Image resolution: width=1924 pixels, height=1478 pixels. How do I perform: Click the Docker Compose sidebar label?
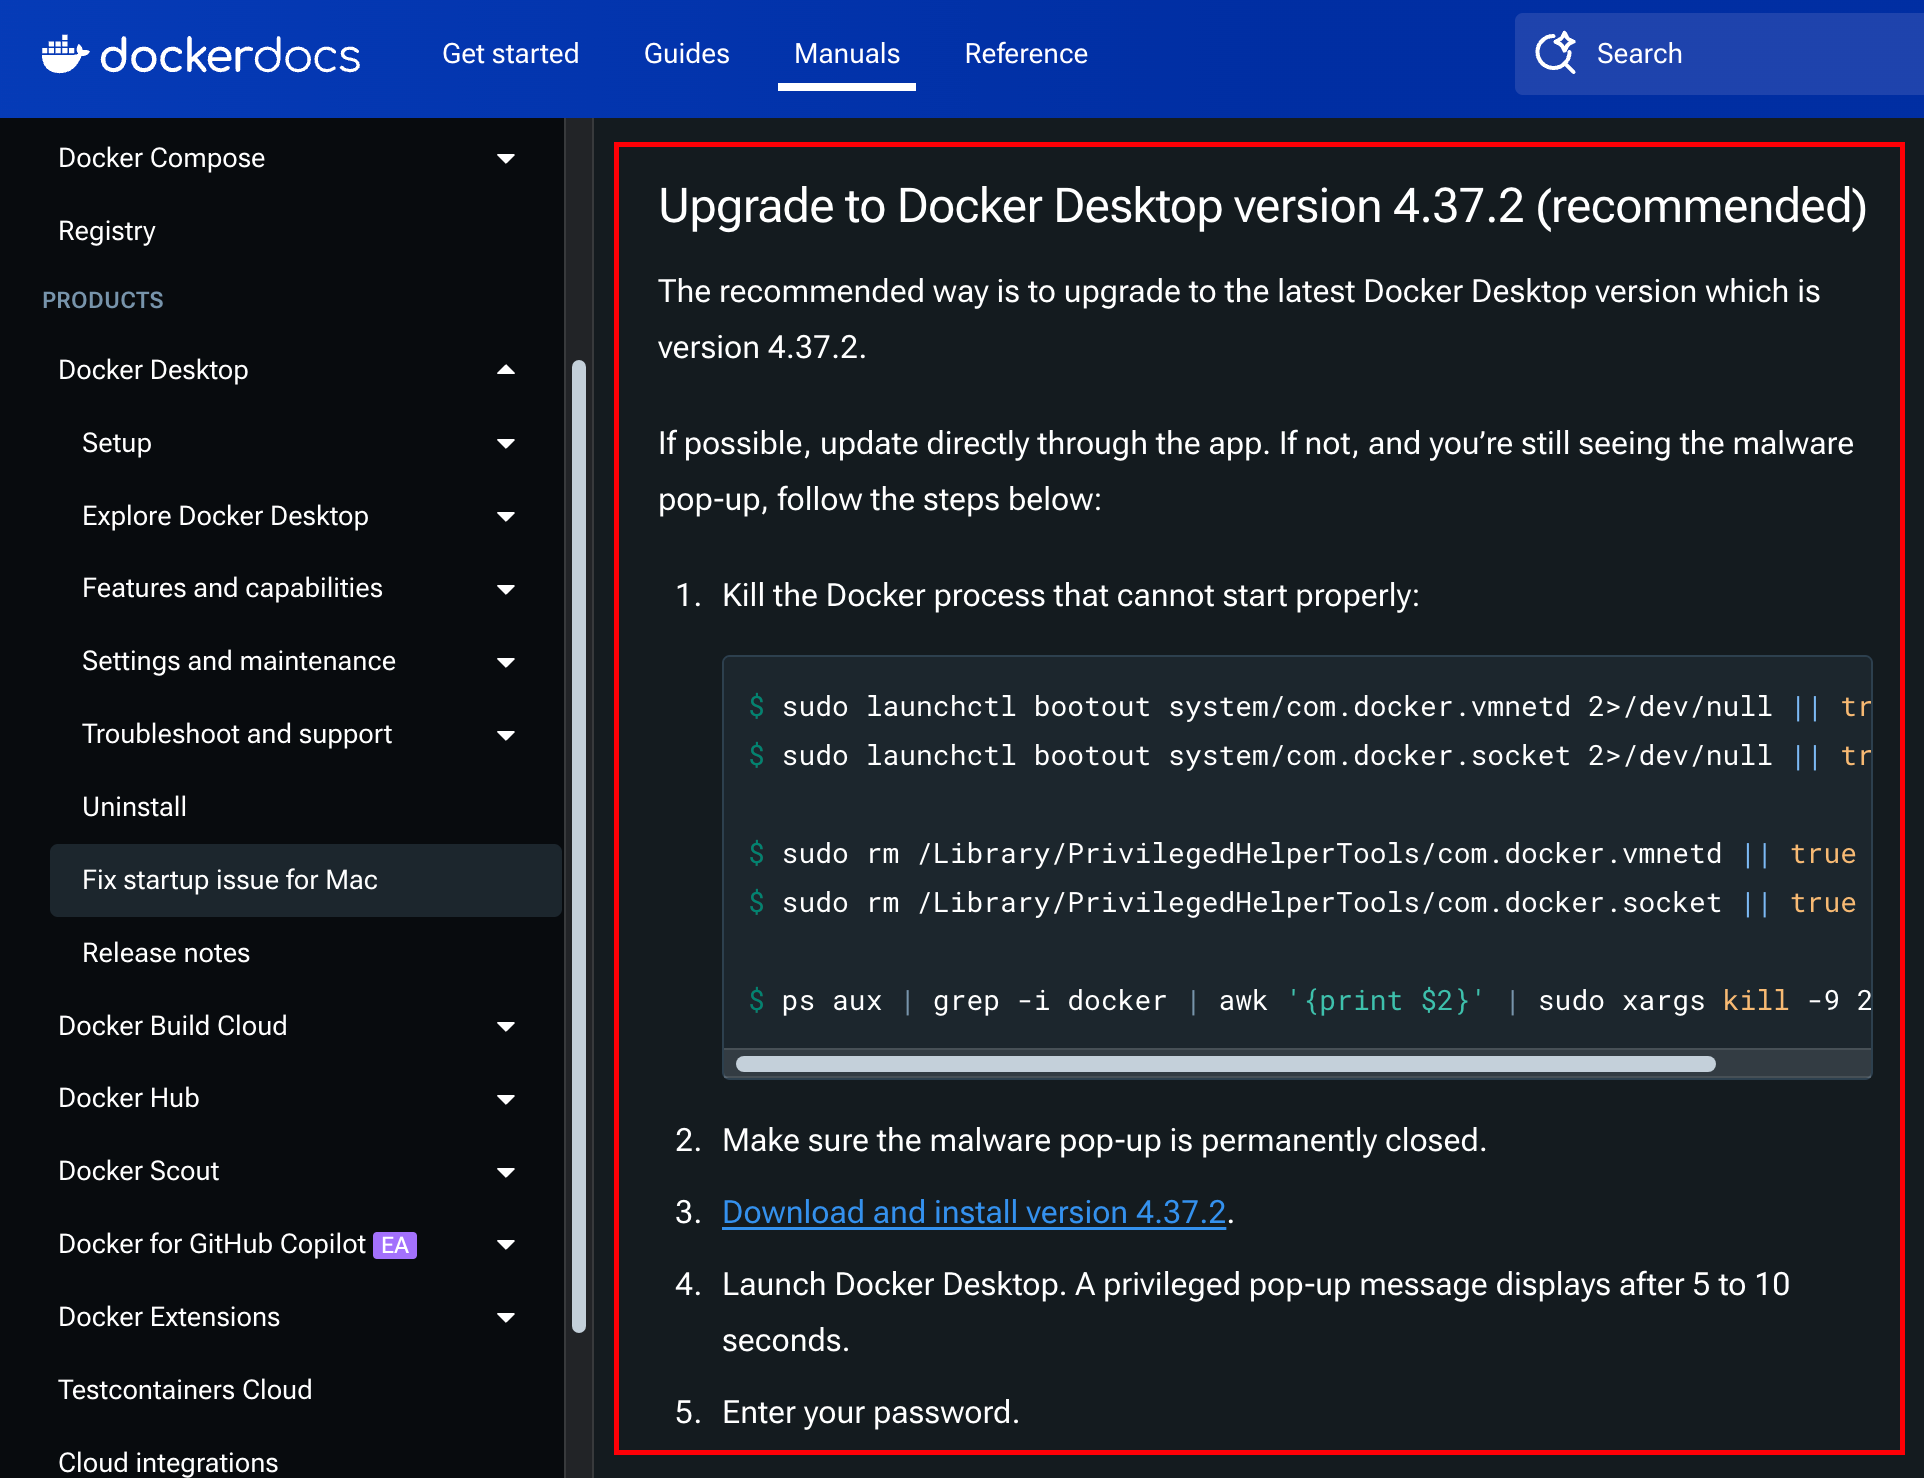coord(161,158)
